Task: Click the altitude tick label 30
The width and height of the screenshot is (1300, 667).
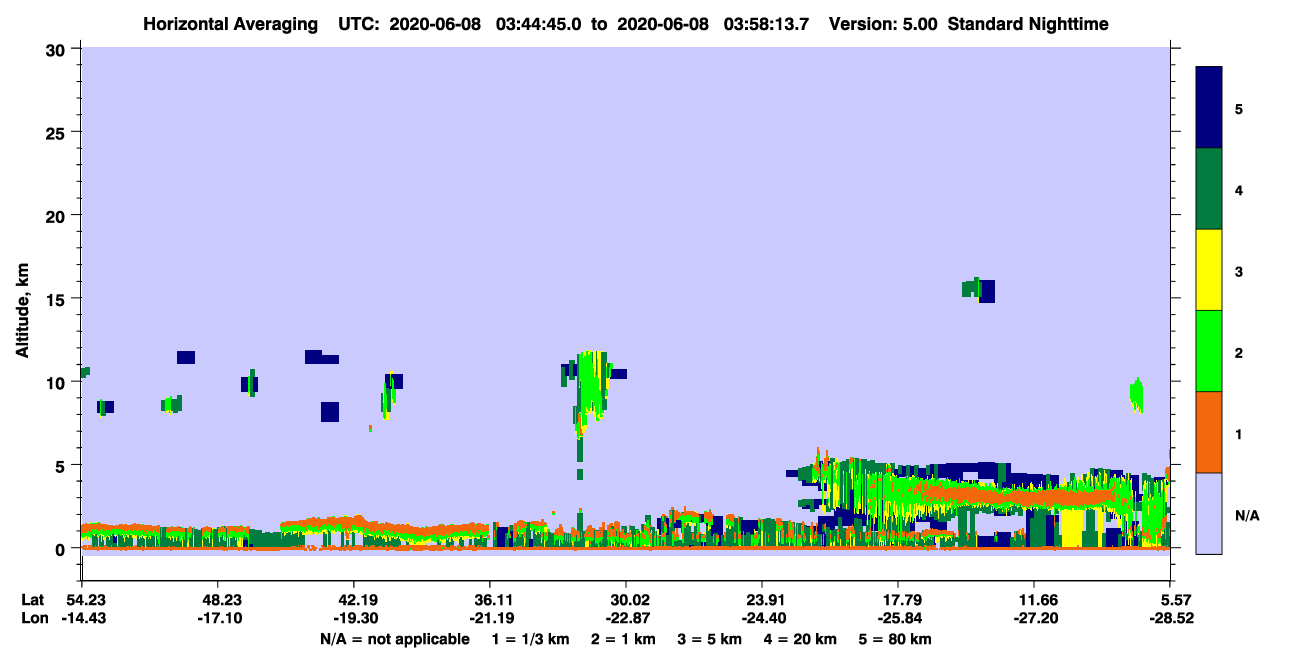Action: point(58,50)
